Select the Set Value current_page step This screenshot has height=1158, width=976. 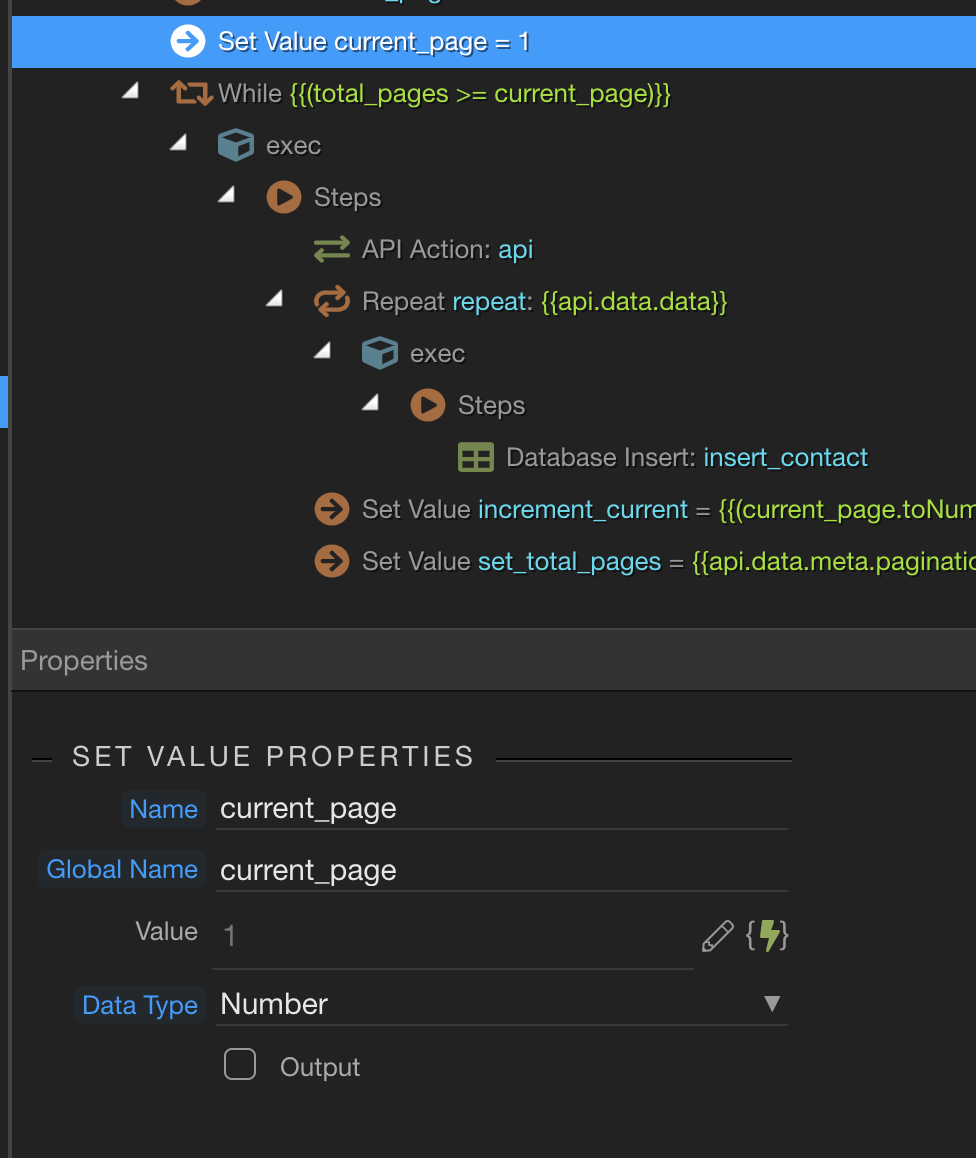[x=373, y=42]
